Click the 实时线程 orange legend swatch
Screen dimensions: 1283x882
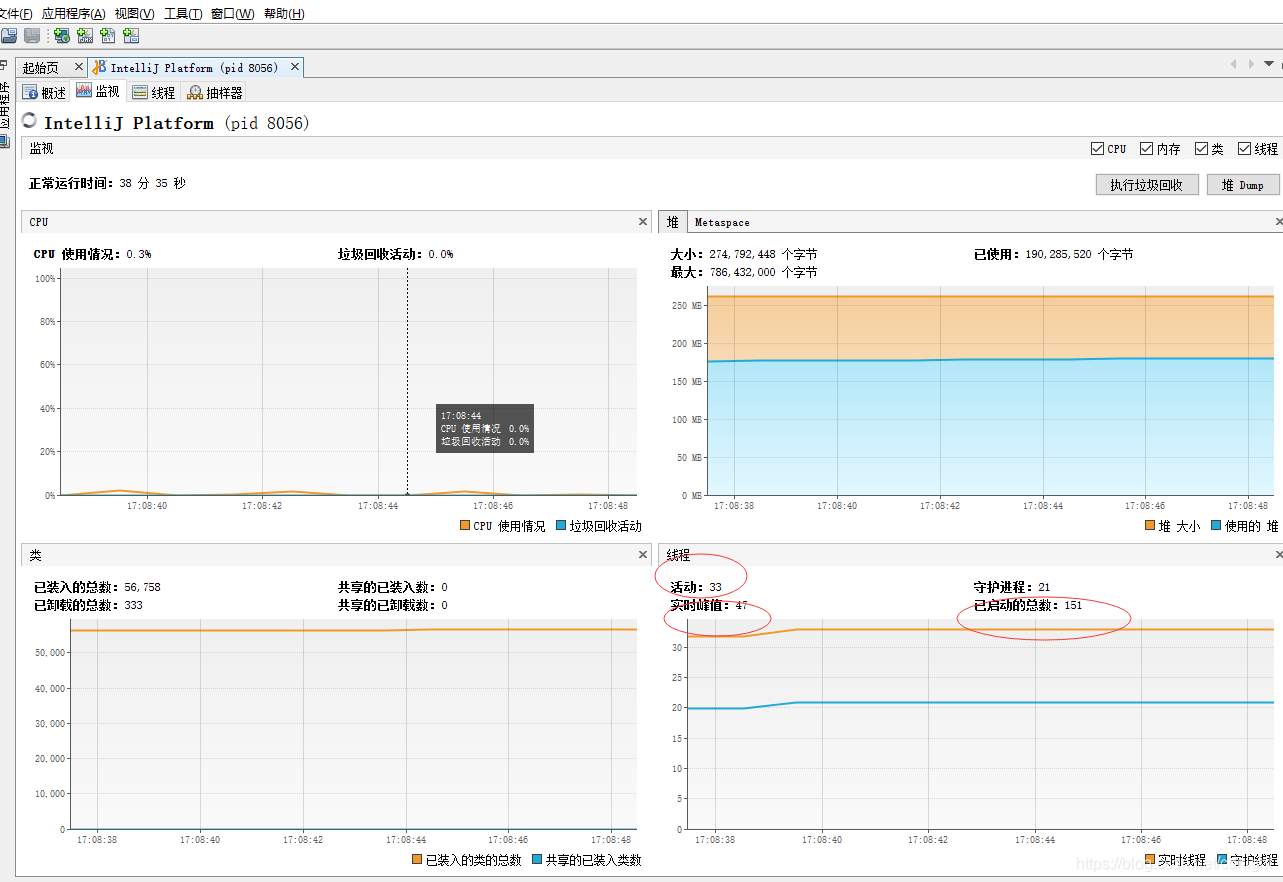coord(1150,859)
